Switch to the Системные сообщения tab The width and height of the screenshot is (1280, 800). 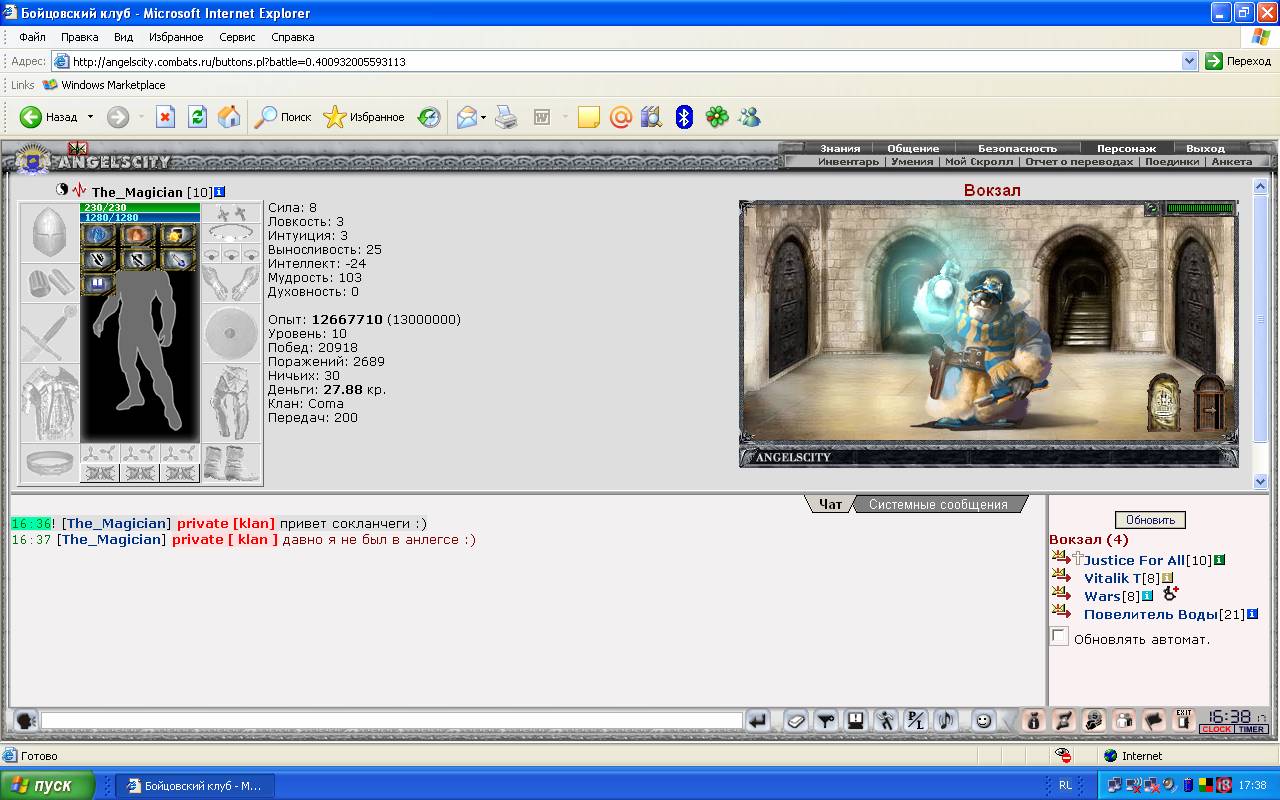tap(938, 504)
